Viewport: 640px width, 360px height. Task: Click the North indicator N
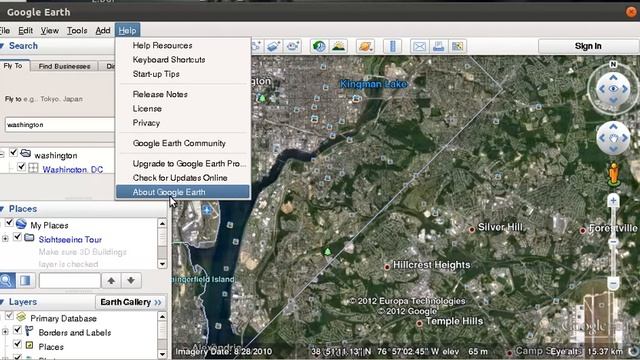(x=613, y=64)
